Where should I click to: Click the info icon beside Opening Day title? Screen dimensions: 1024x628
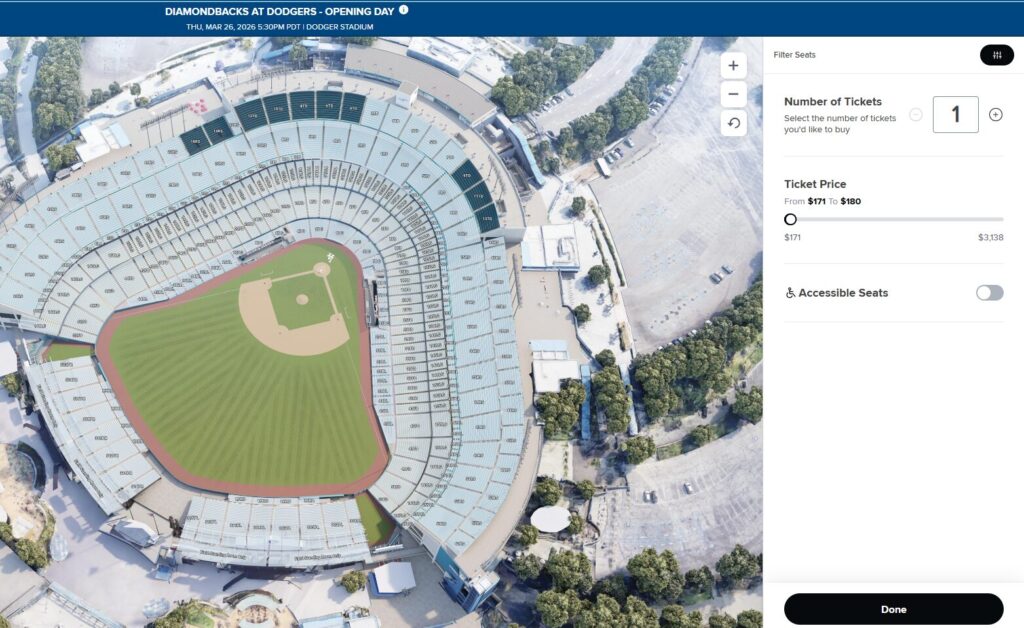[x=404, y=10]
